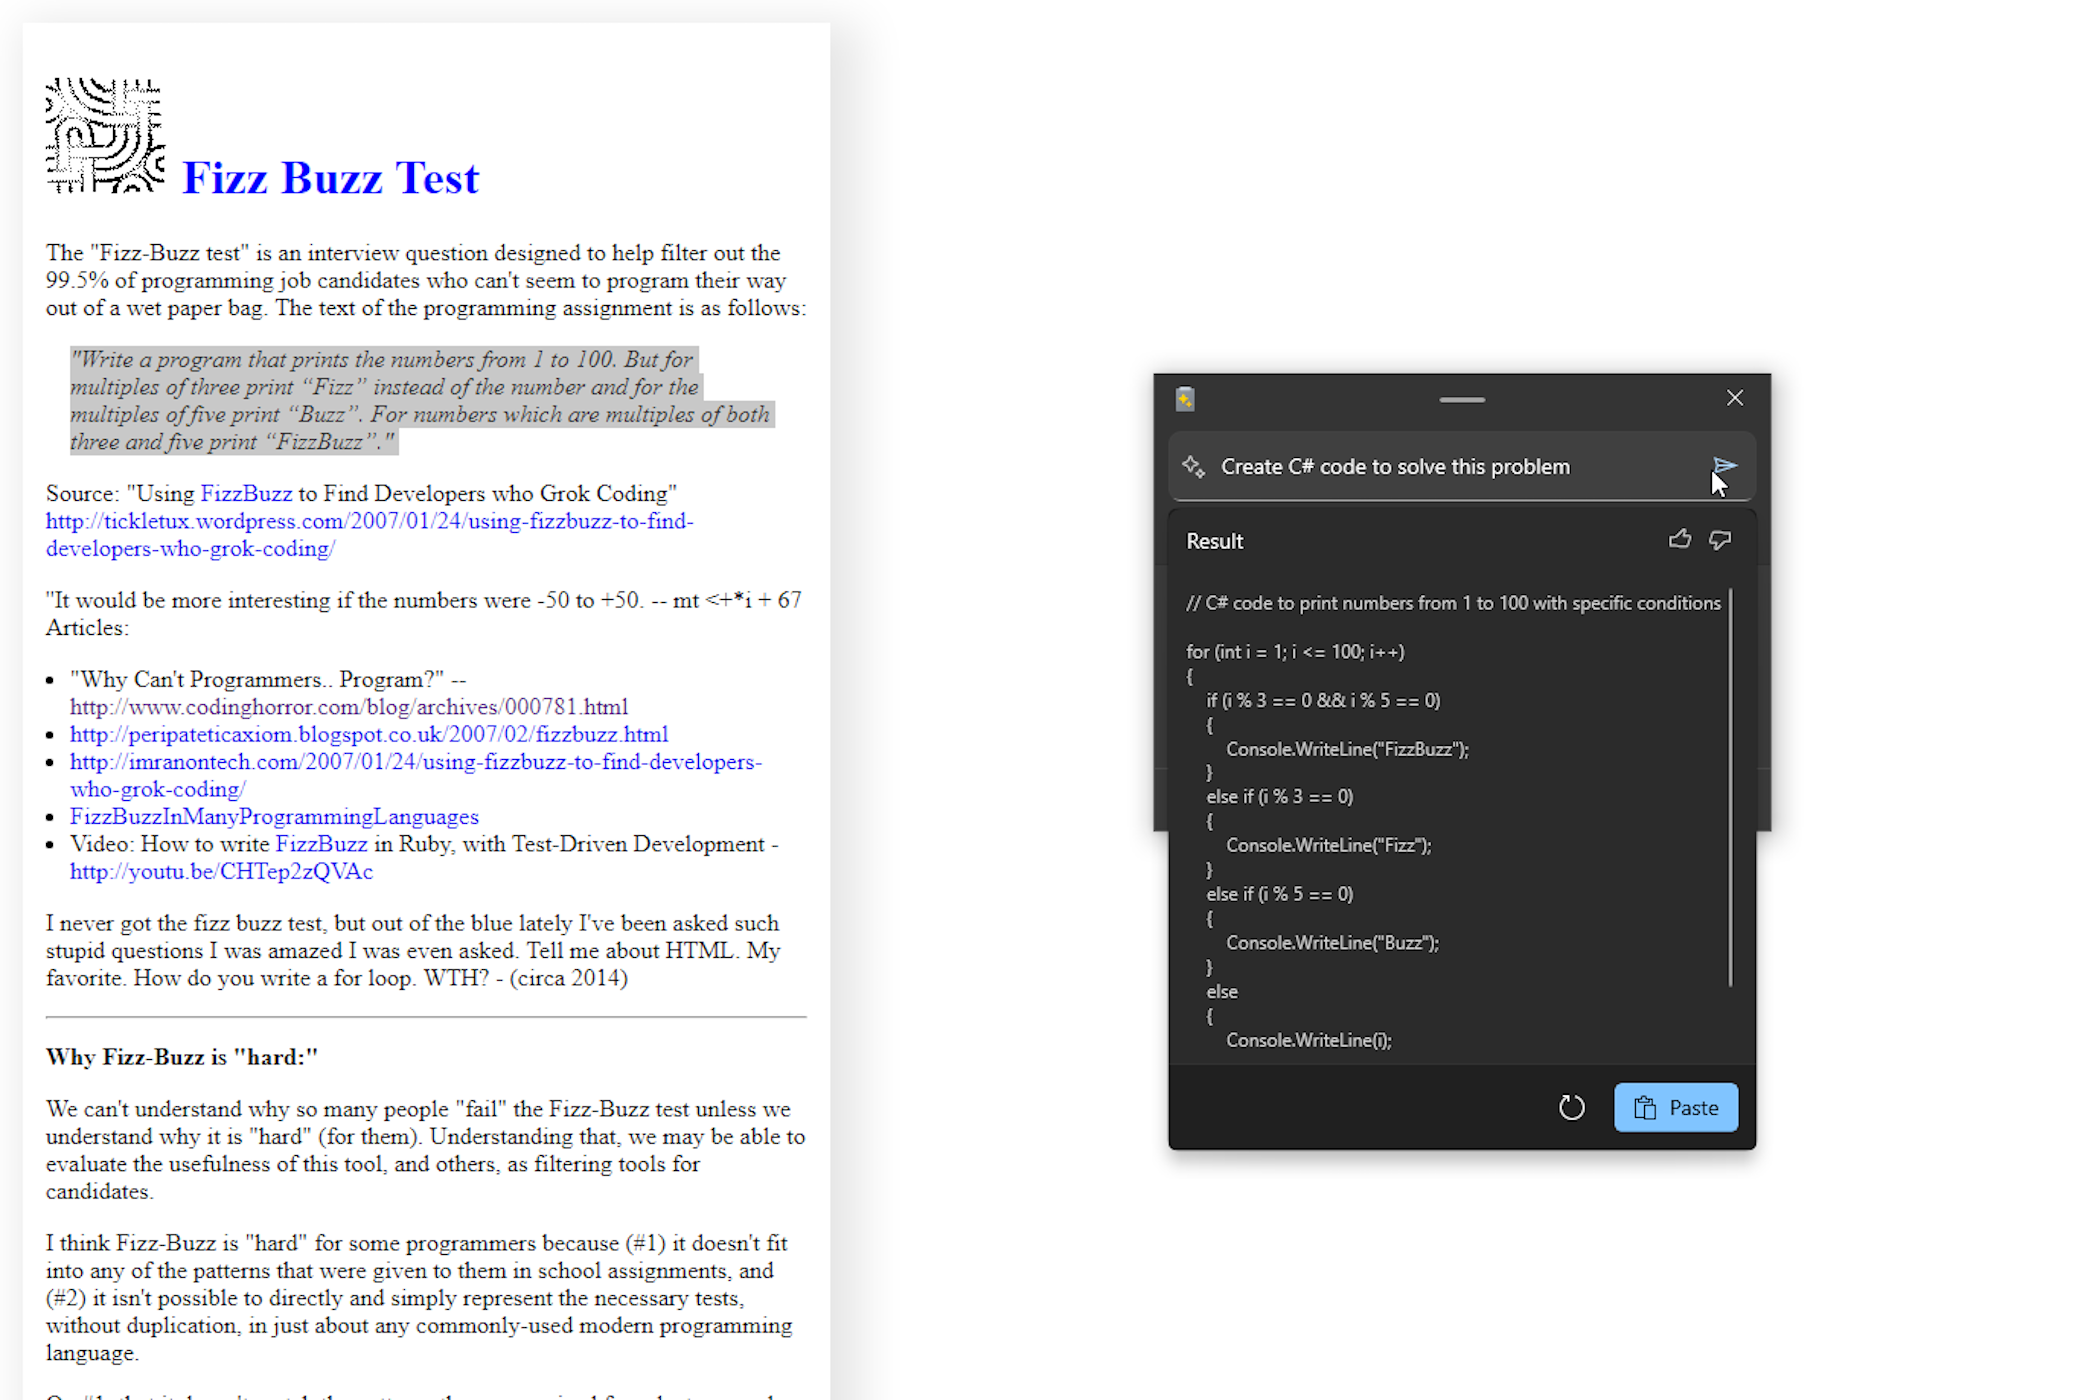Click the FizzBuzz link in Source line
The image size is (2100, 1400).
(246, 493)
